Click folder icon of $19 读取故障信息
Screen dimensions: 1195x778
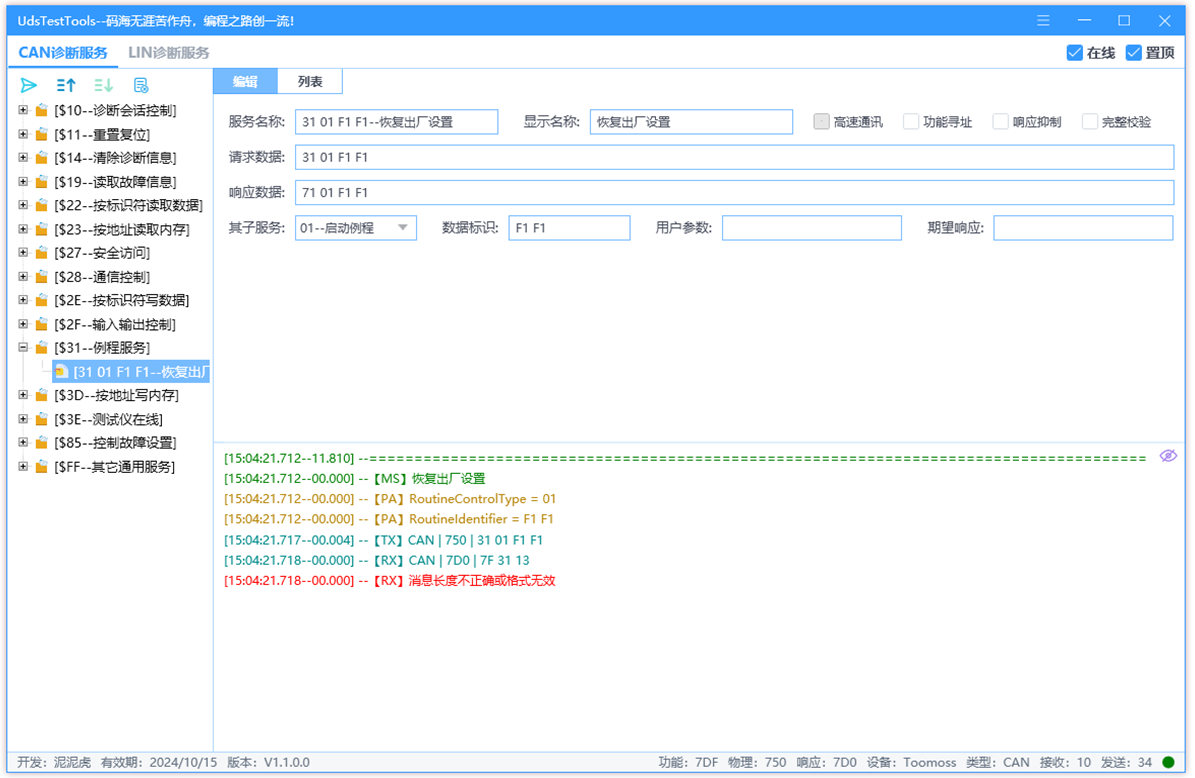[42, 181]
